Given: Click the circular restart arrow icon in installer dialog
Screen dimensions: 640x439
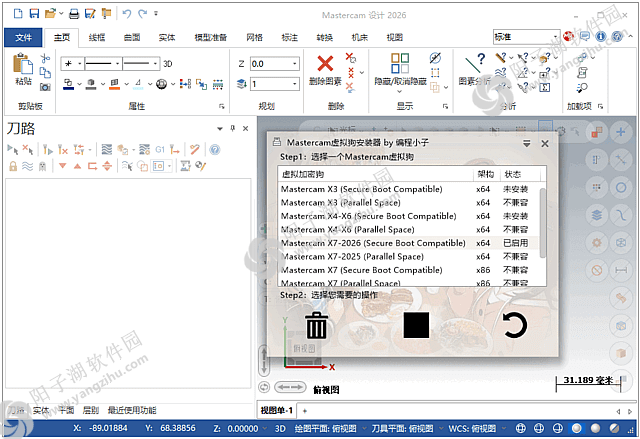Looking at the screenshot, I should click(x=514, y=325).
